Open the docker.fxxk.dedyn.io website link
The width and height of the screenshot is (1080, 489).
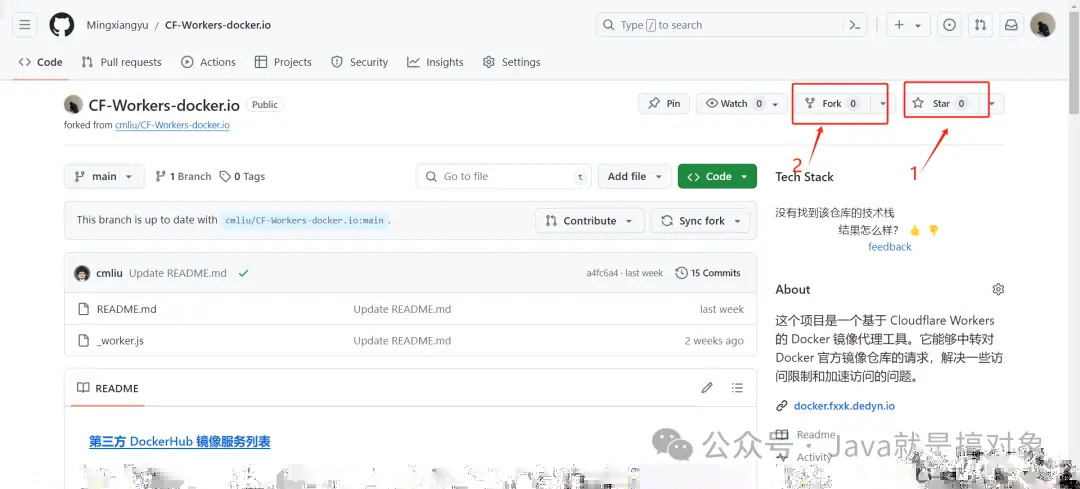(844, 406)
